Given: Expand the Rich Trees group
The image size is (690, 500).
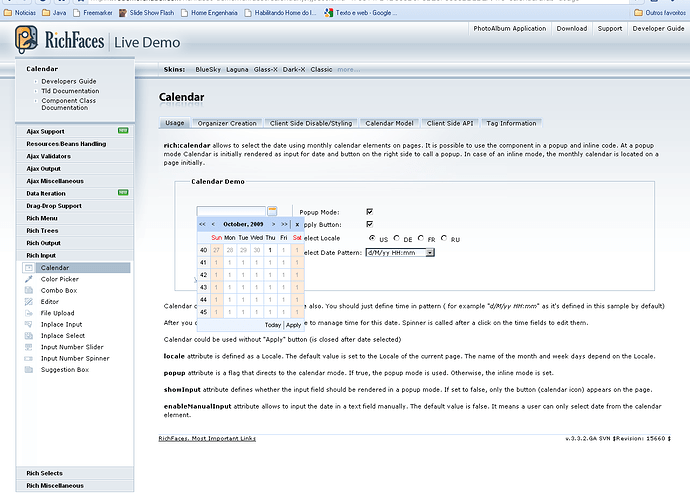Looking at the screenshot, I should (75, 231).
